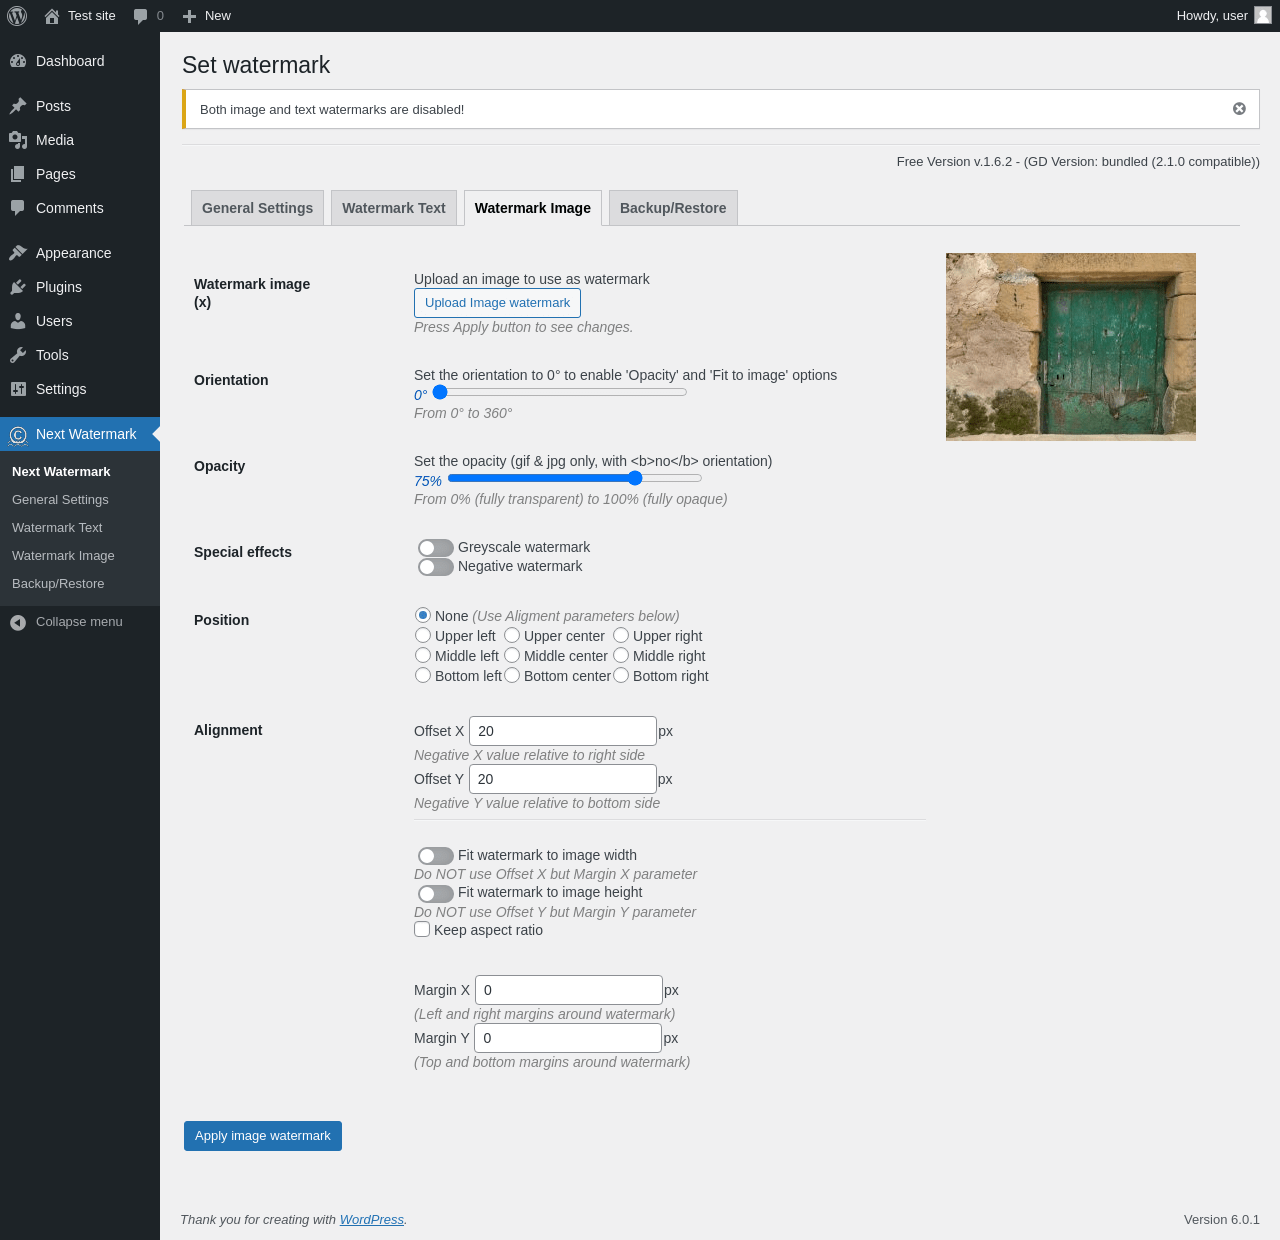Click Upload Image watermark button

click(x=497, y=303)
